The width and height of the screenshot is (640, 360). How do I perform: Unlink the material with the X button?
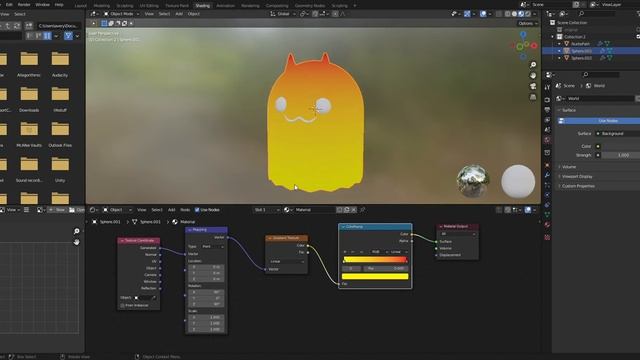[x=354, y=210]
